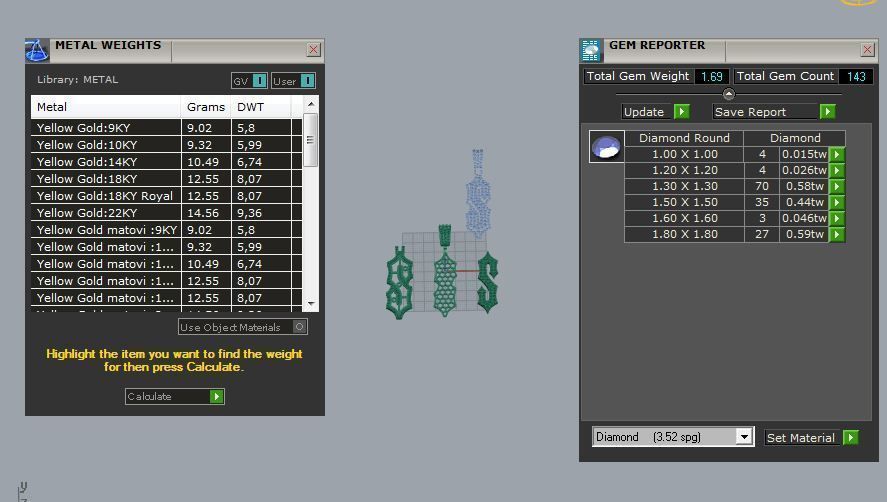Click the Grams column header

point(206,107)
